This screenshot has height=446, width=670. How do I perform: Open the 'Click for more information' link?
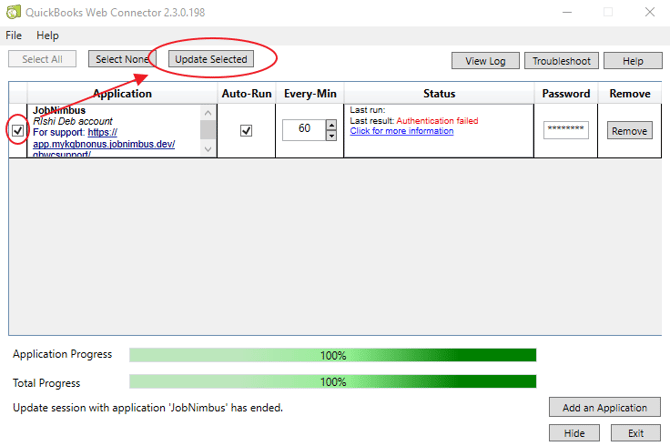click(x=402, y=131)
